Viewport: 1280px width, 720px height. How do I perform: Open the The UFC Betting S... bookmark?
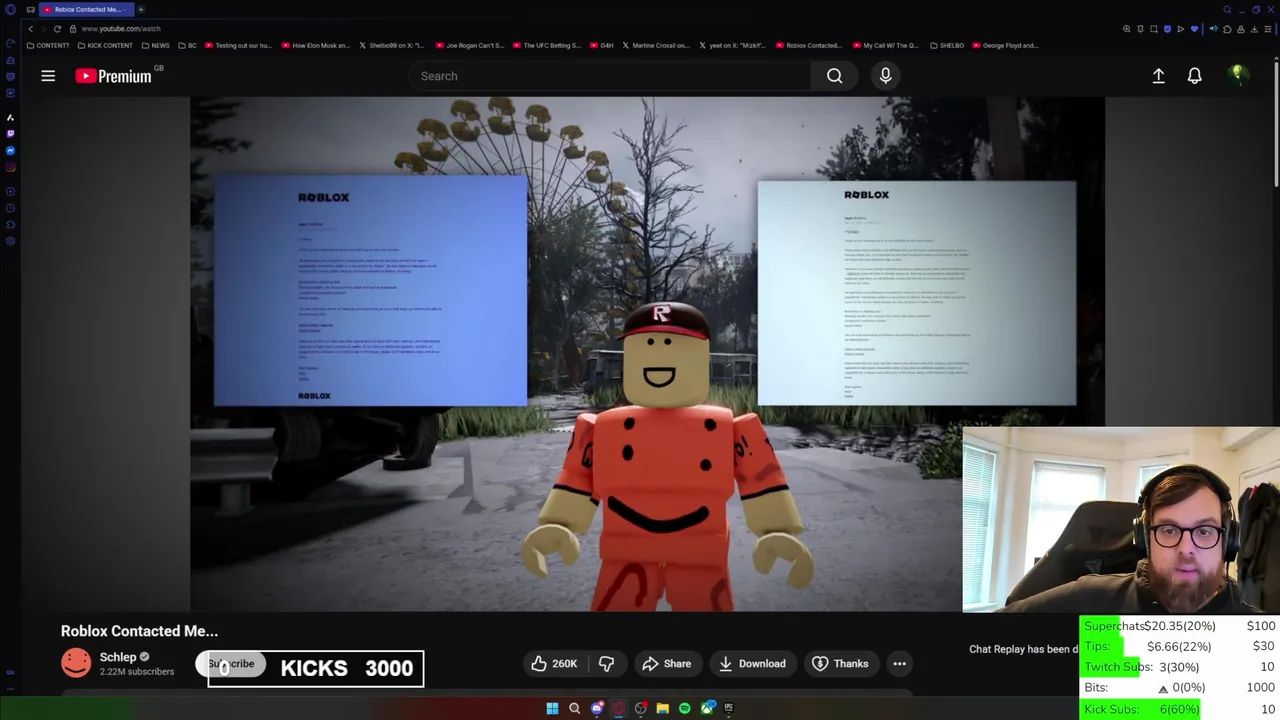click(x=547, y=45)
